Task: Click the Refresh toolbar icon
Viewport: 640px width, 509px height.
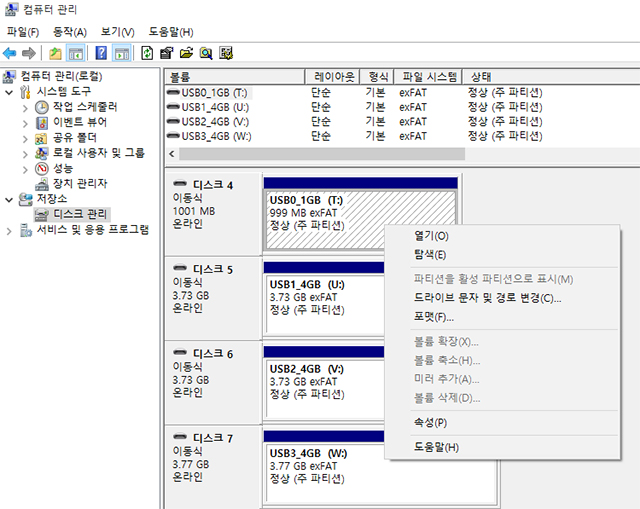Action: tap(147, 53)
